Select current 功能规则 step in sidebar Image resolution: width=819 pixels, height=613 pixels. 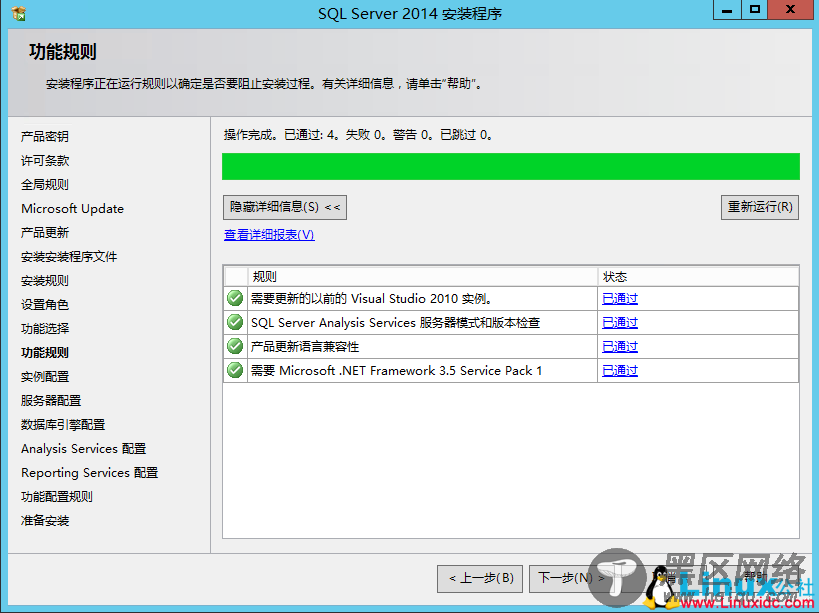(x=45, y=352)
